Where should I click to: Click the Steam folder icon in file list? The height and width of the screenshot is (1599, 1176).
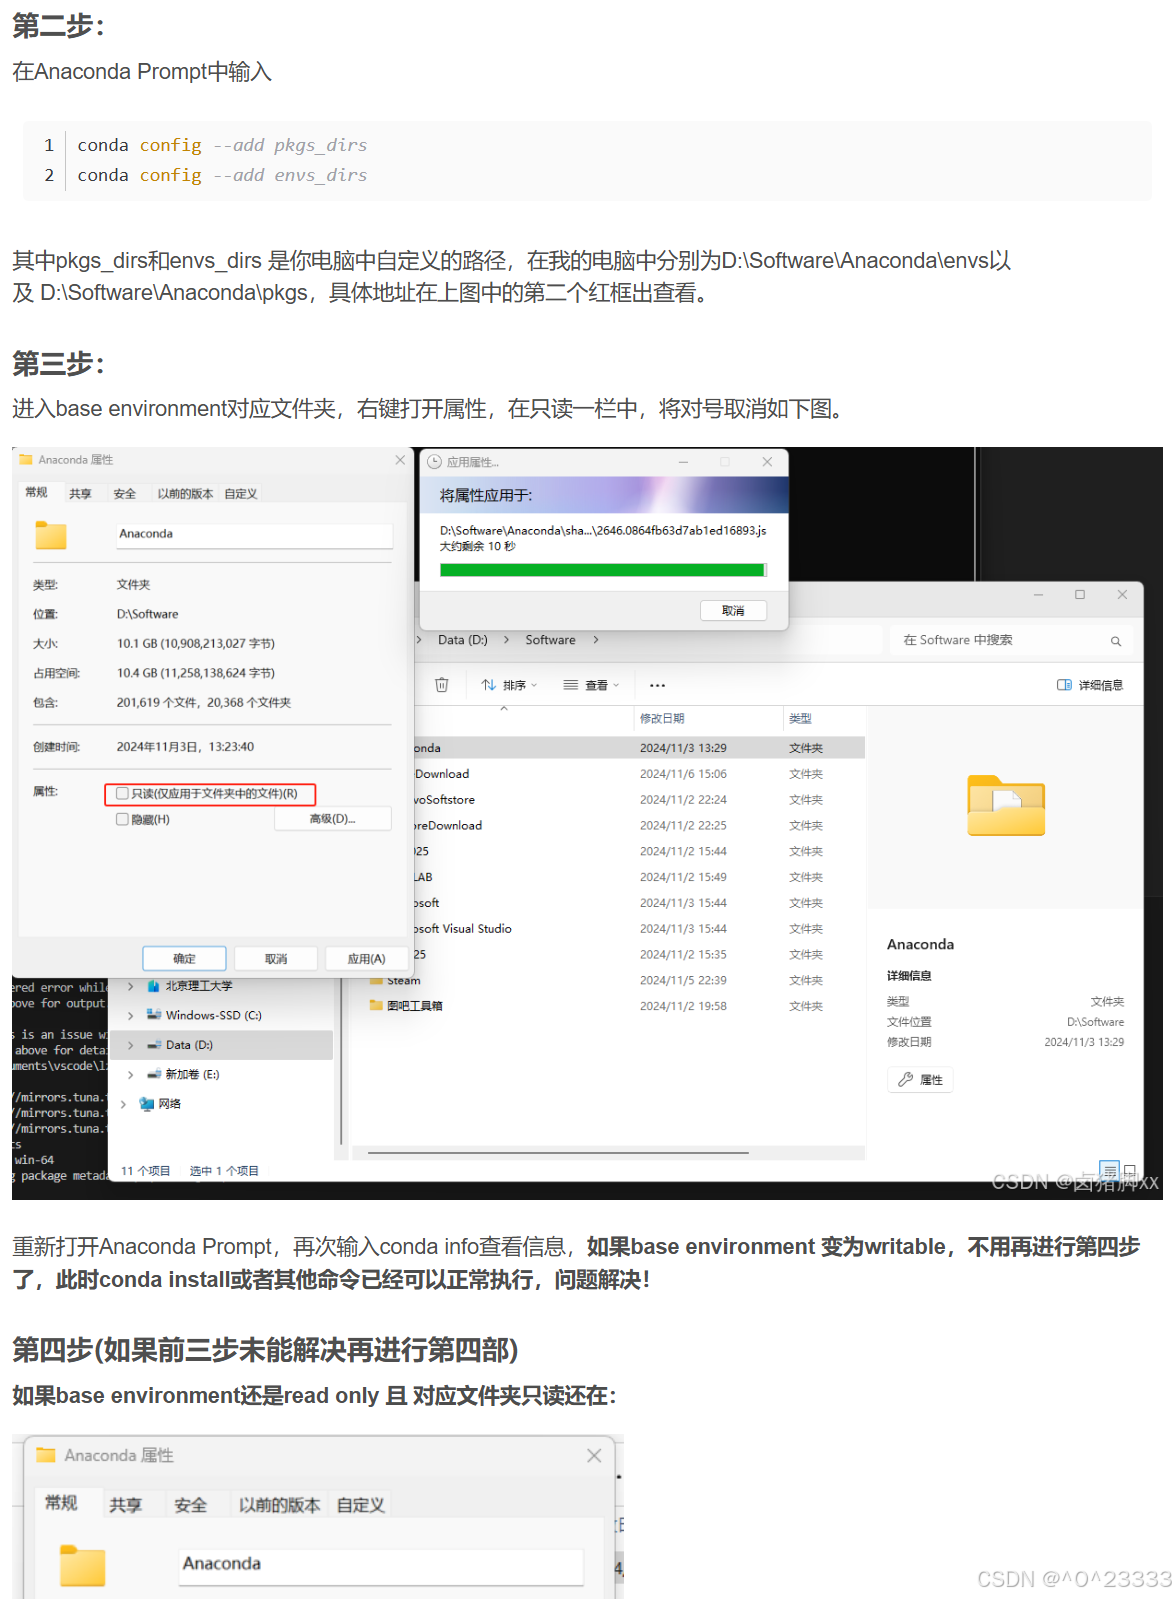coord(377,980)
